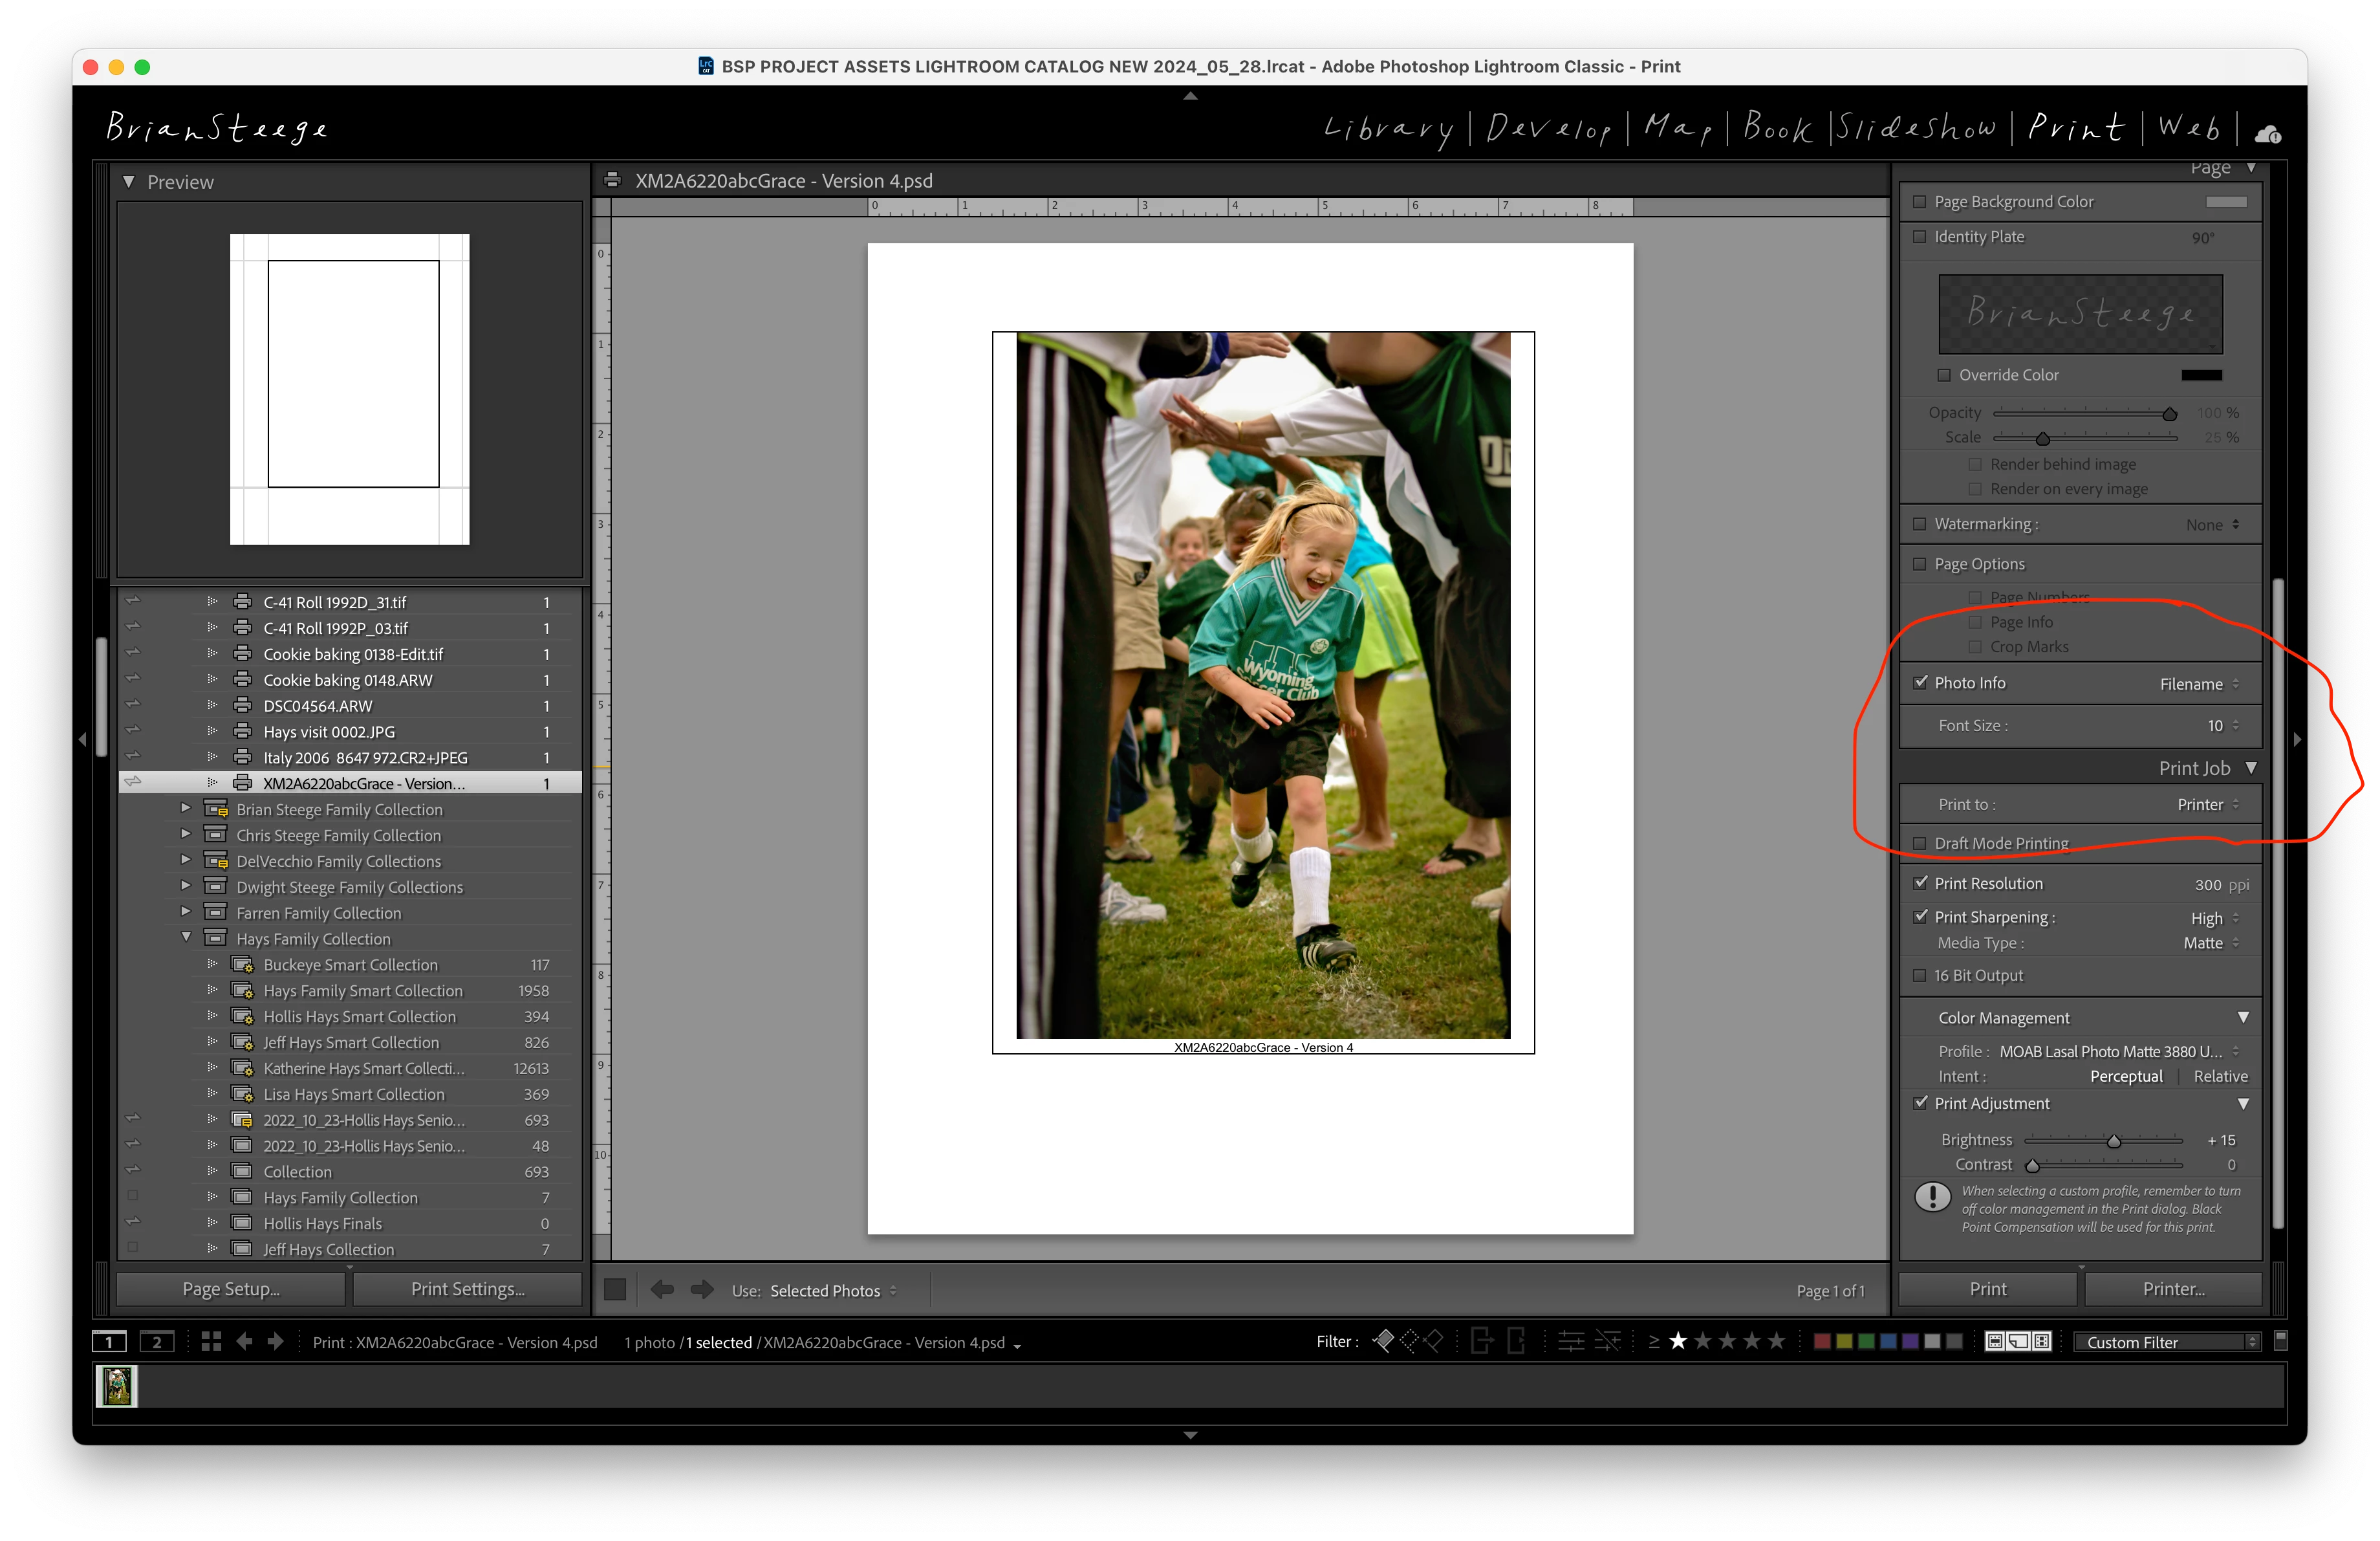2380x1541 pixels.
Task: Turn on the 16 Bit Output checkbox
Action: pos(1919,975)
